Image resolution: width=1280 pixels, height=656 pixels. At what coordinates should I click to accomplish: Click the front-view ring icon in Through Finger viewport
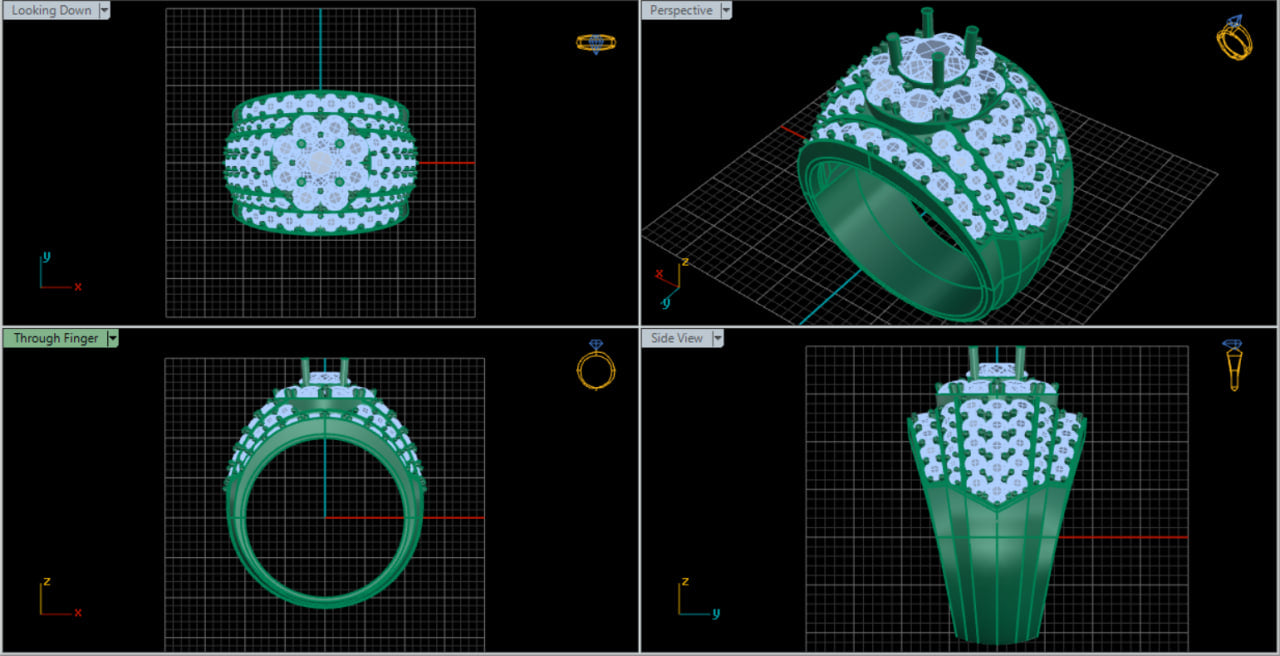(x=596, y=366)
